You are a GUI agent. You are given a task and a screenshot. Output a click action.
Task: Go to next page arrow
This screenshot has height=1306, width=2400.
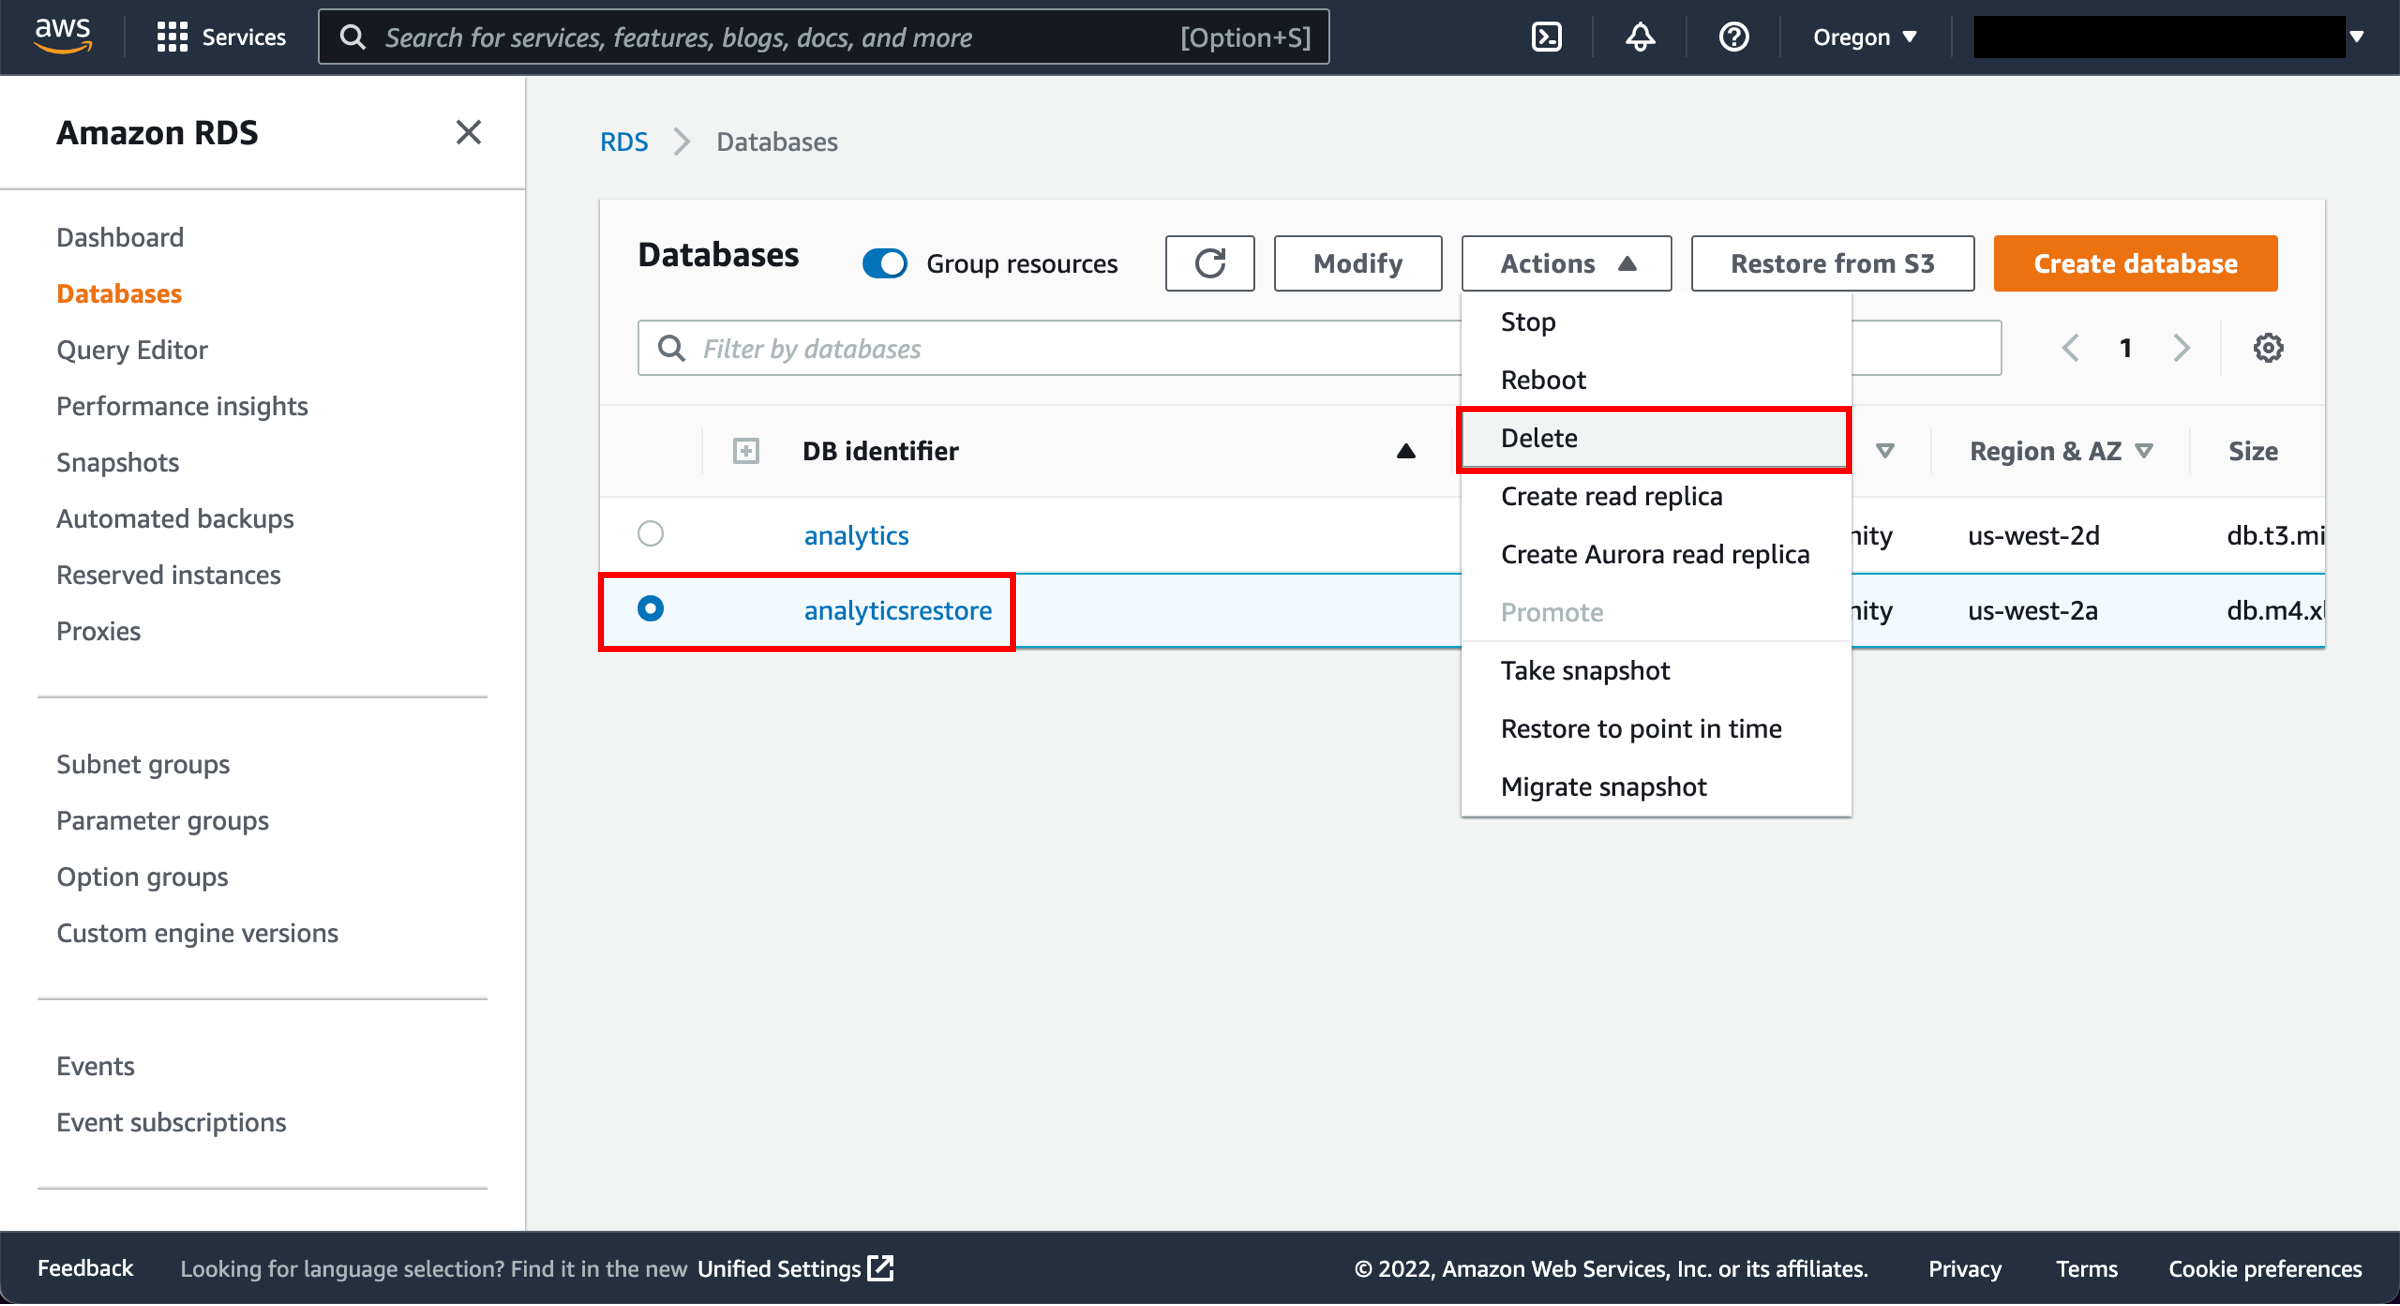[2181, 348]
